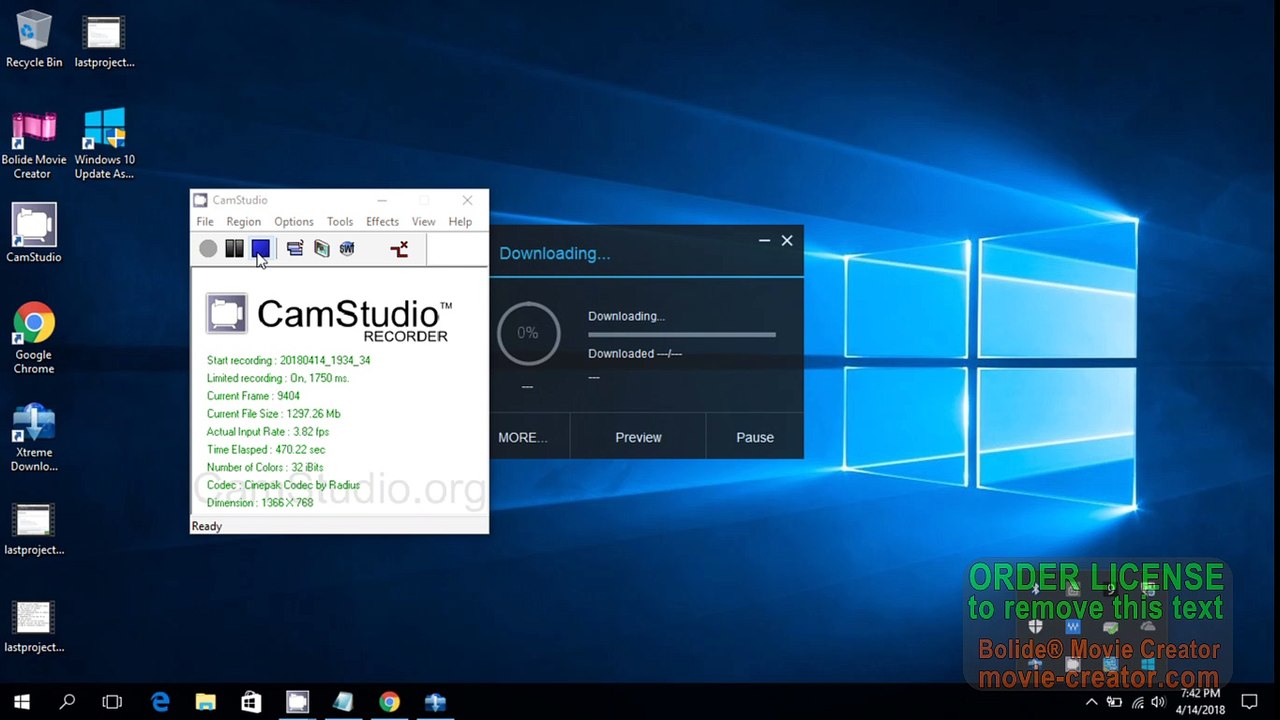This screenshot has width=1280, height=720.
Task: Switch to CamStudio via its taskbar icon
Action: pos(297,702)
